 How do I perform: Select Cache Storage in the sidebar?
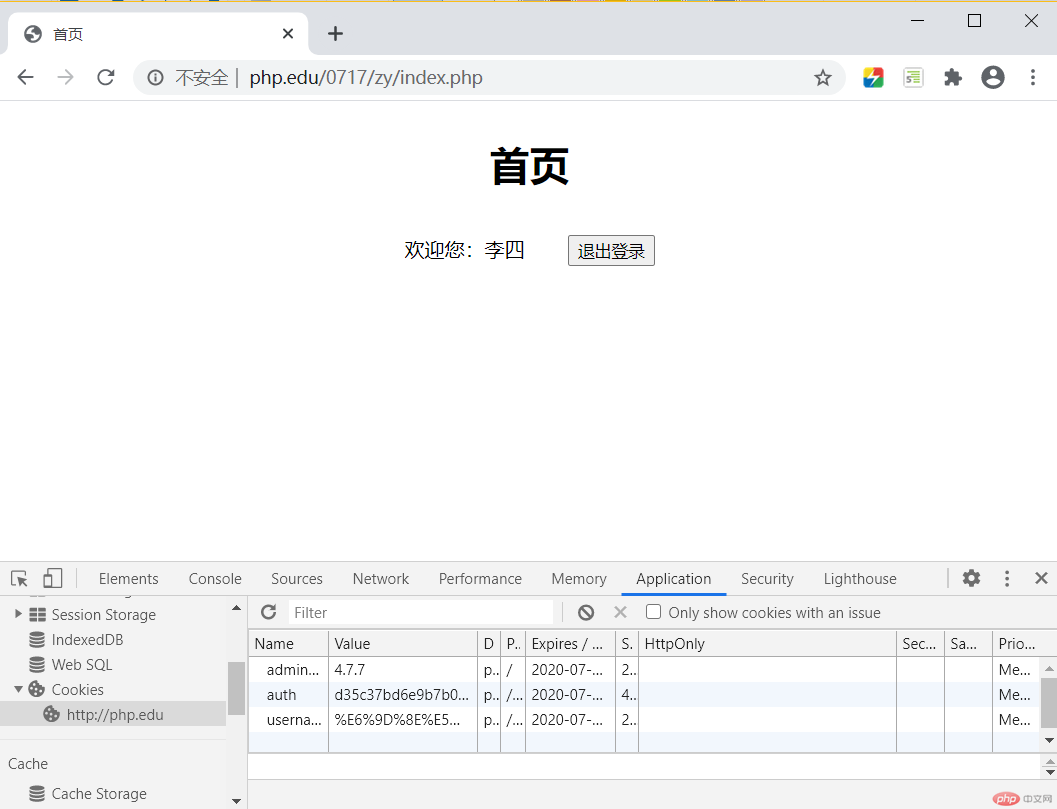pos(99,794)
